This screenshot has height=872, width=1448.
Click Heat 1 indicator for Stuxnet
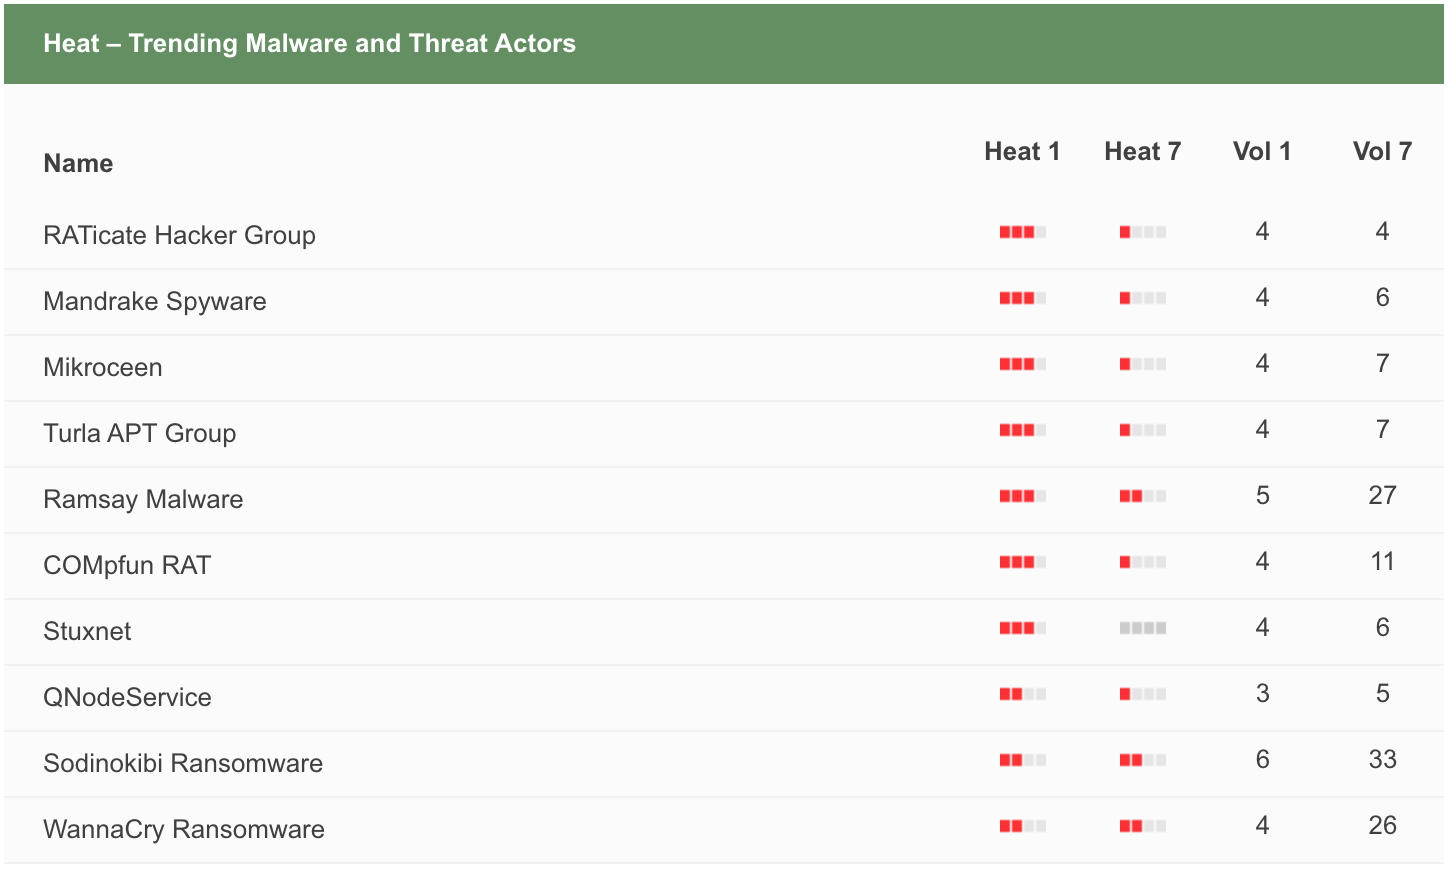1023,628
